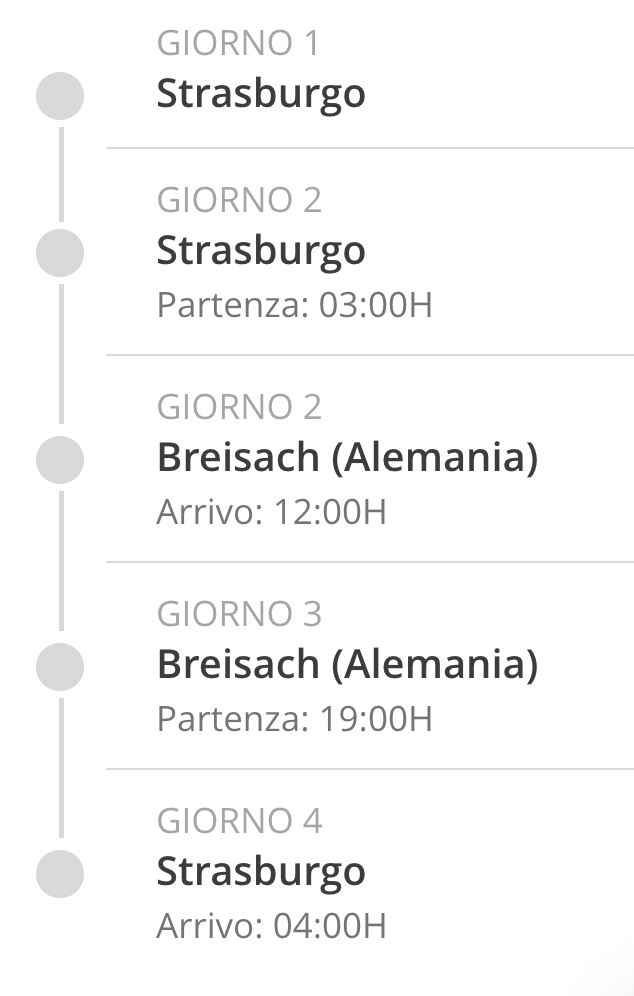
Task: Select the GIORNO 4 label
Action: point(239,821)
